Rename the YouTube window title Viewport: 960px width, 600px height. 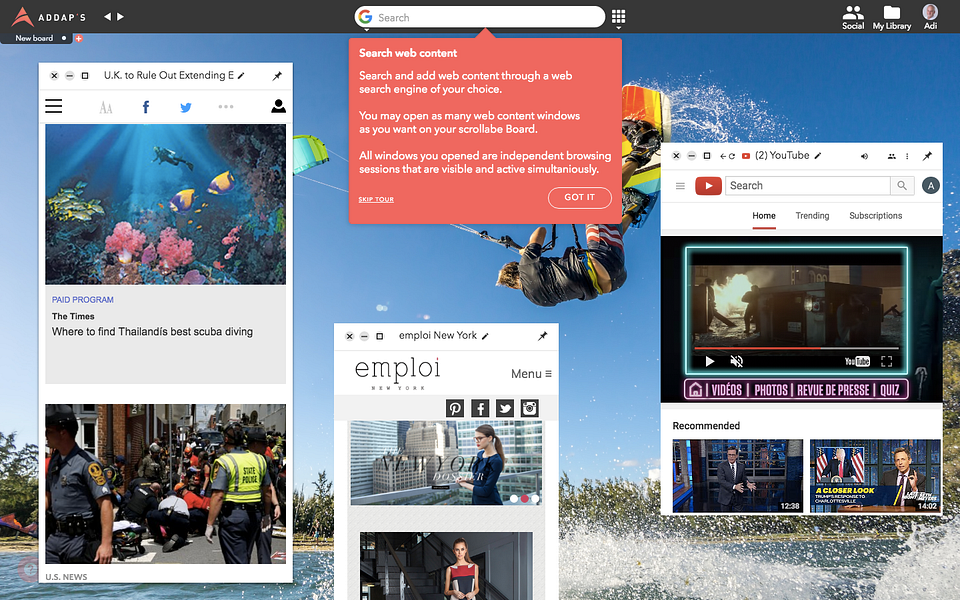tap(817, 156)
